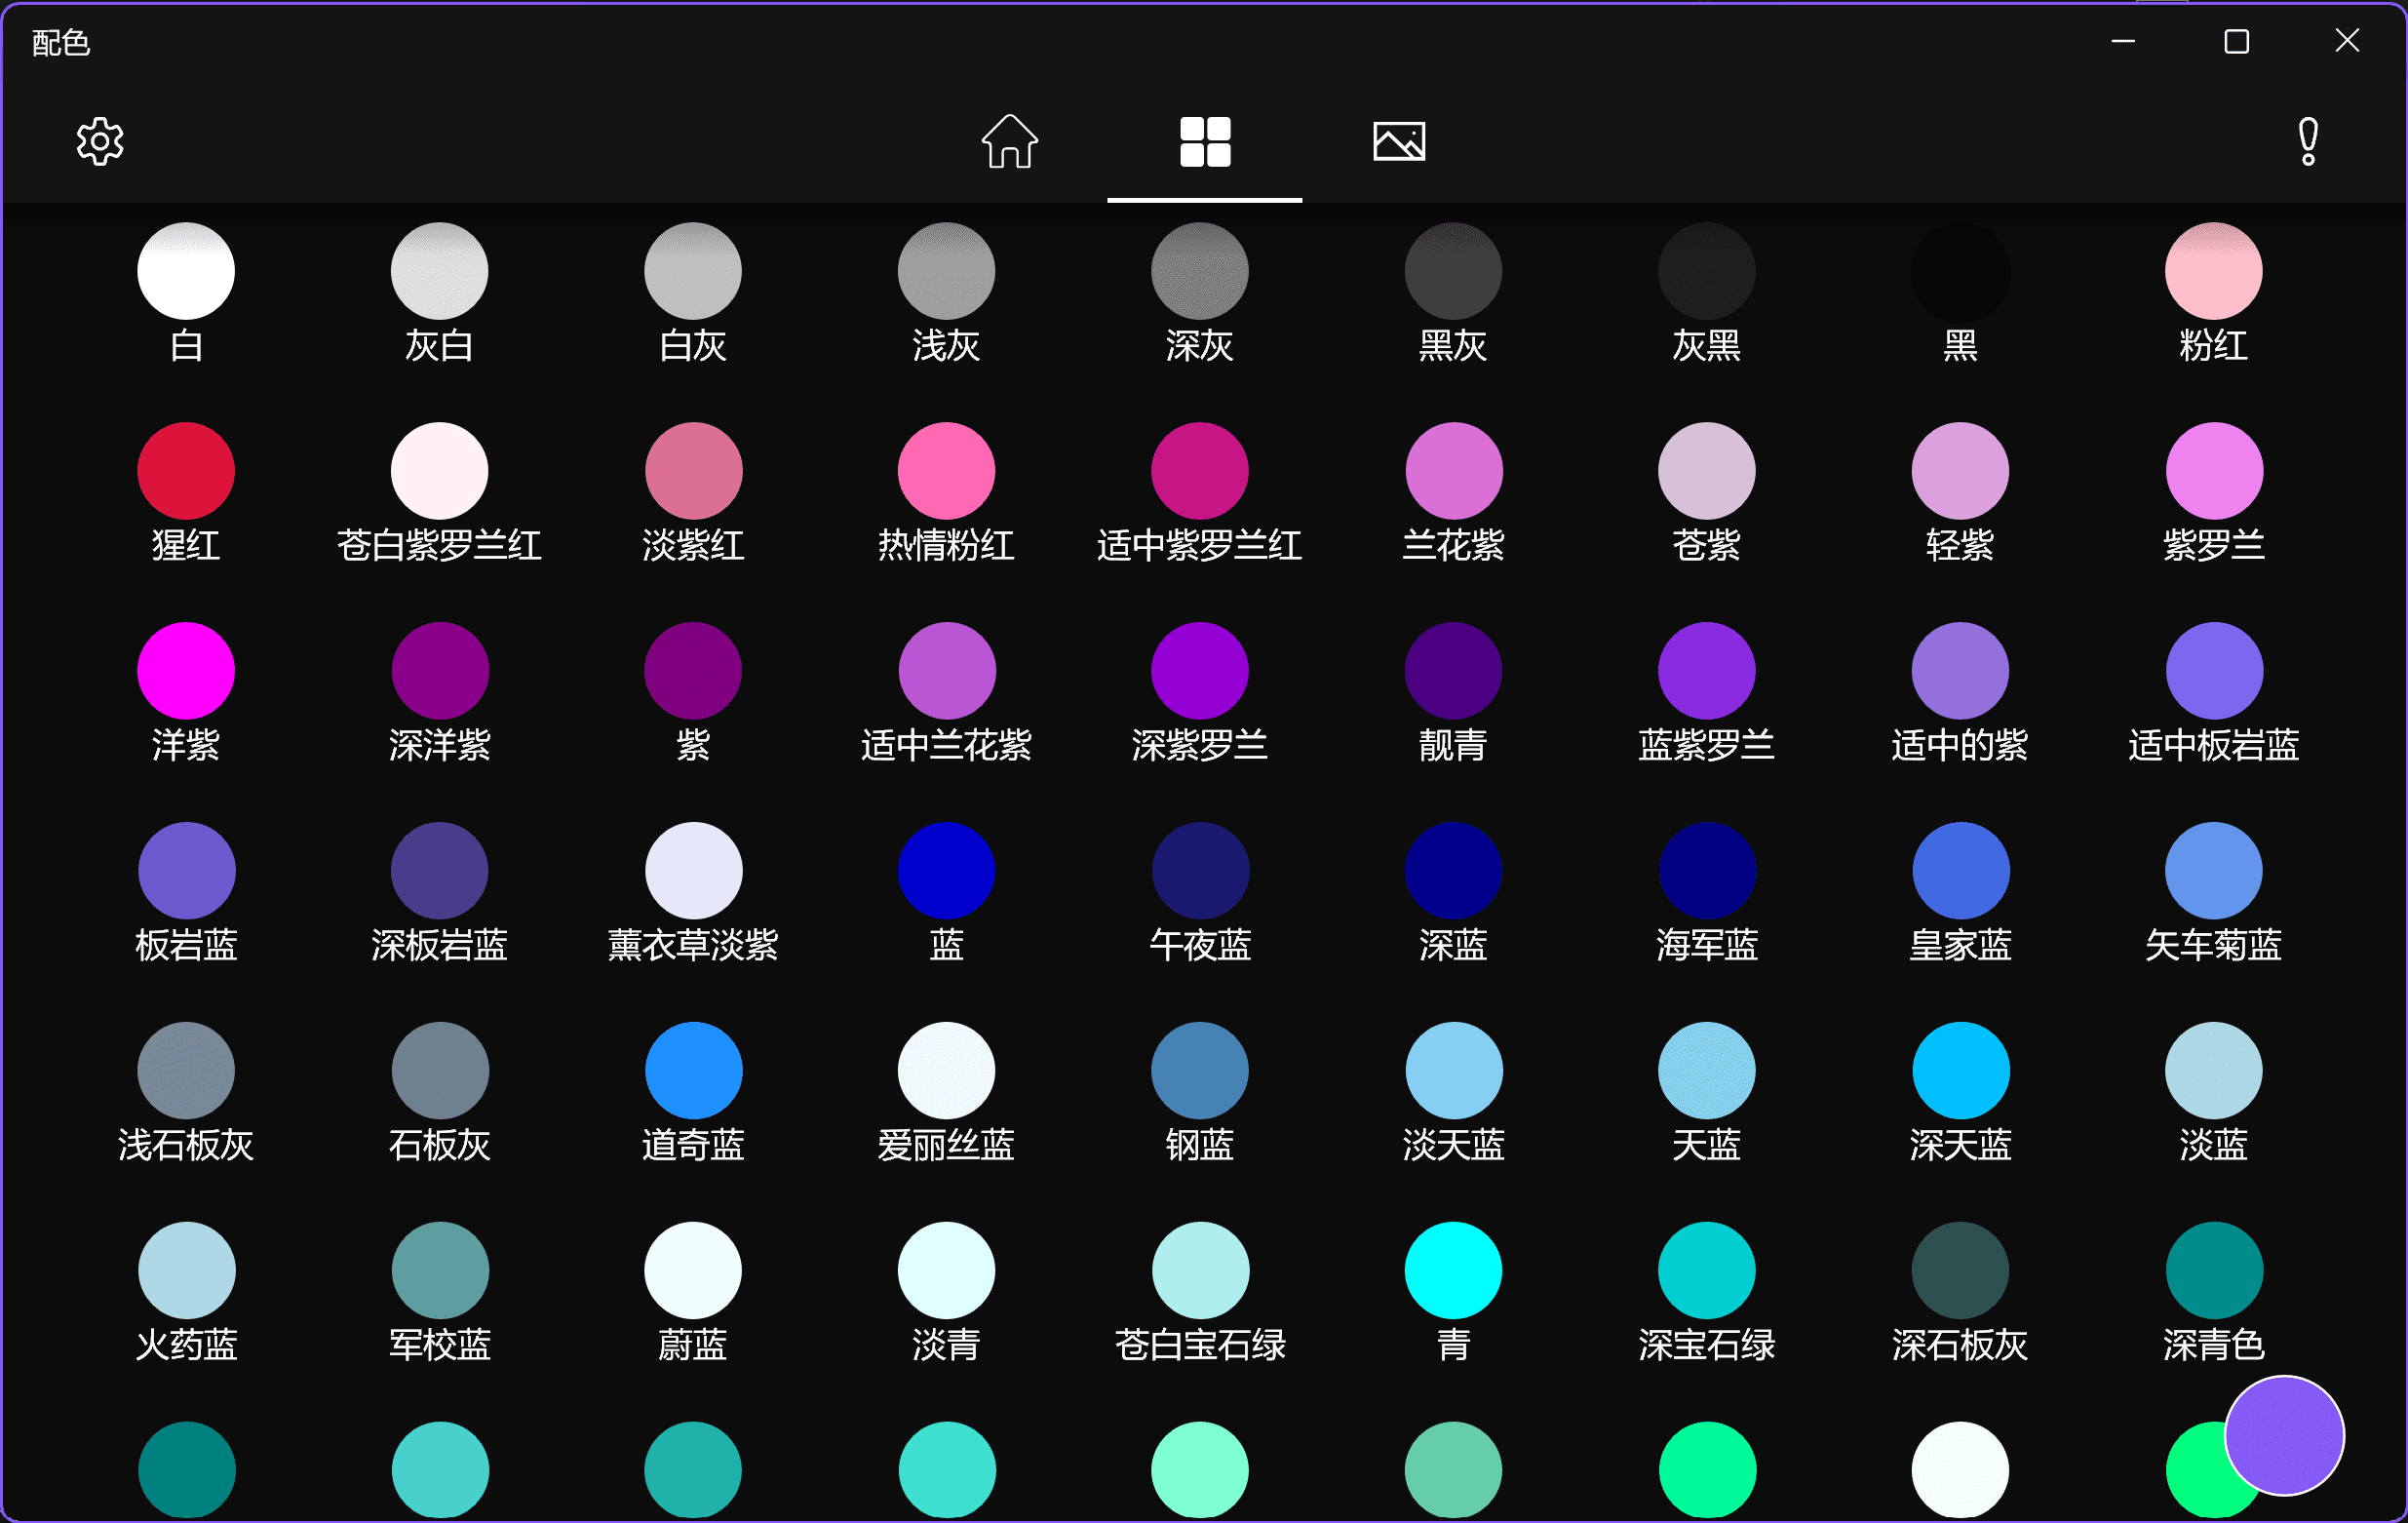Maximize the 配色 window
The width and height of the screenshot is (2408, 1523).
tap(2236, 41)
